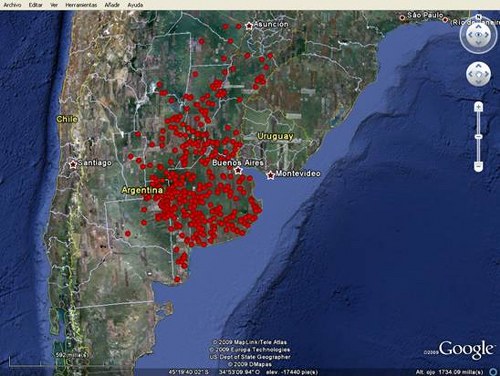
Task: Click the Buenos Aires capital star marker
Action: (238, 171)
